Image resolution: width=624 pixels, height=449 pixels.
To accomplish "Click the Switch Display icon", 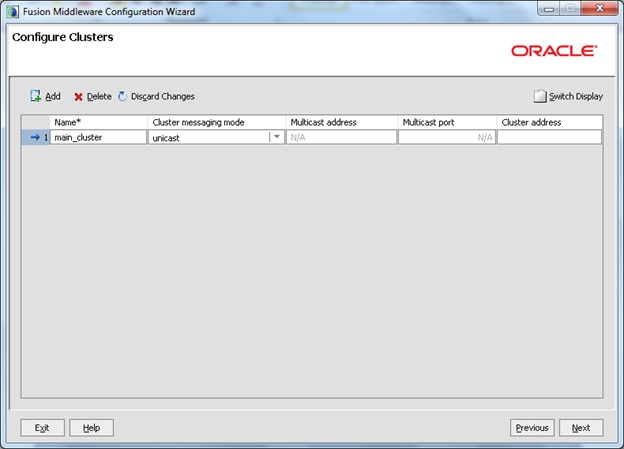I will [x=540, y=96].
